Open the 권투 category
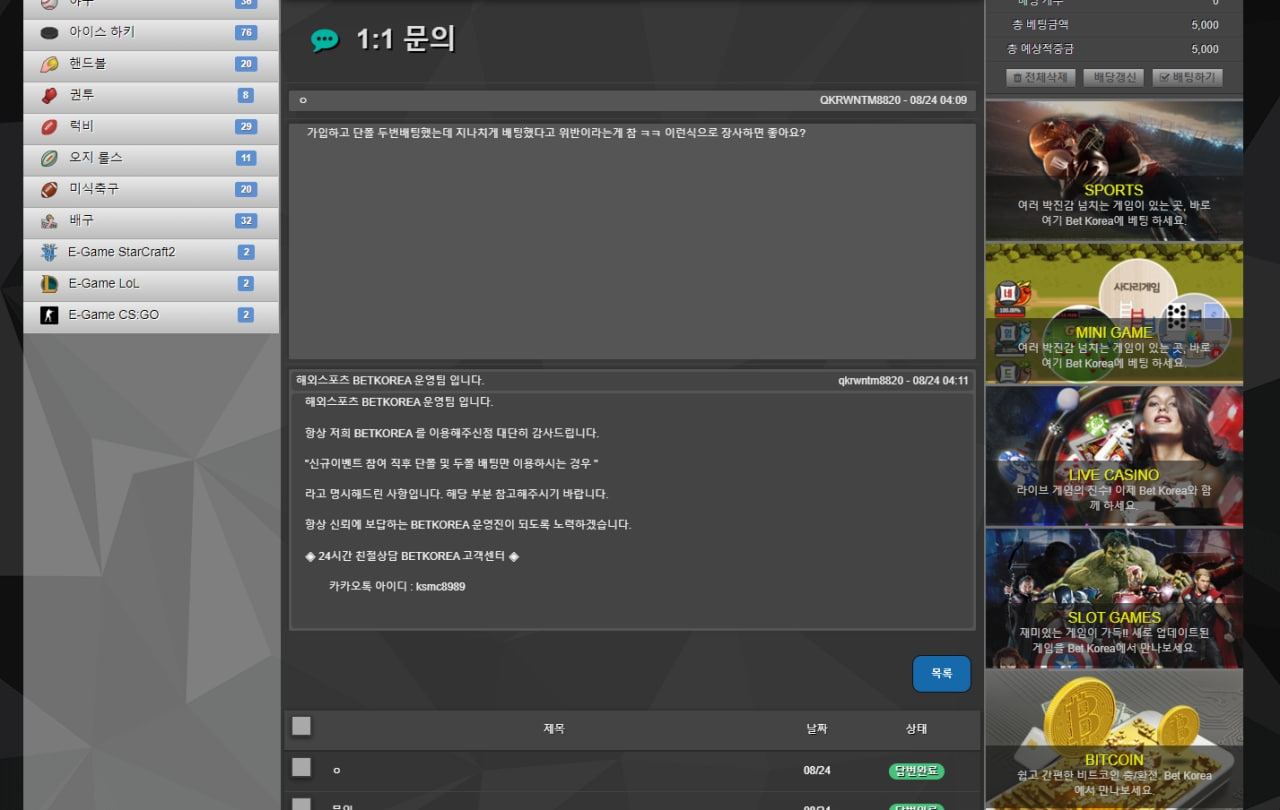 pos(151,95)
